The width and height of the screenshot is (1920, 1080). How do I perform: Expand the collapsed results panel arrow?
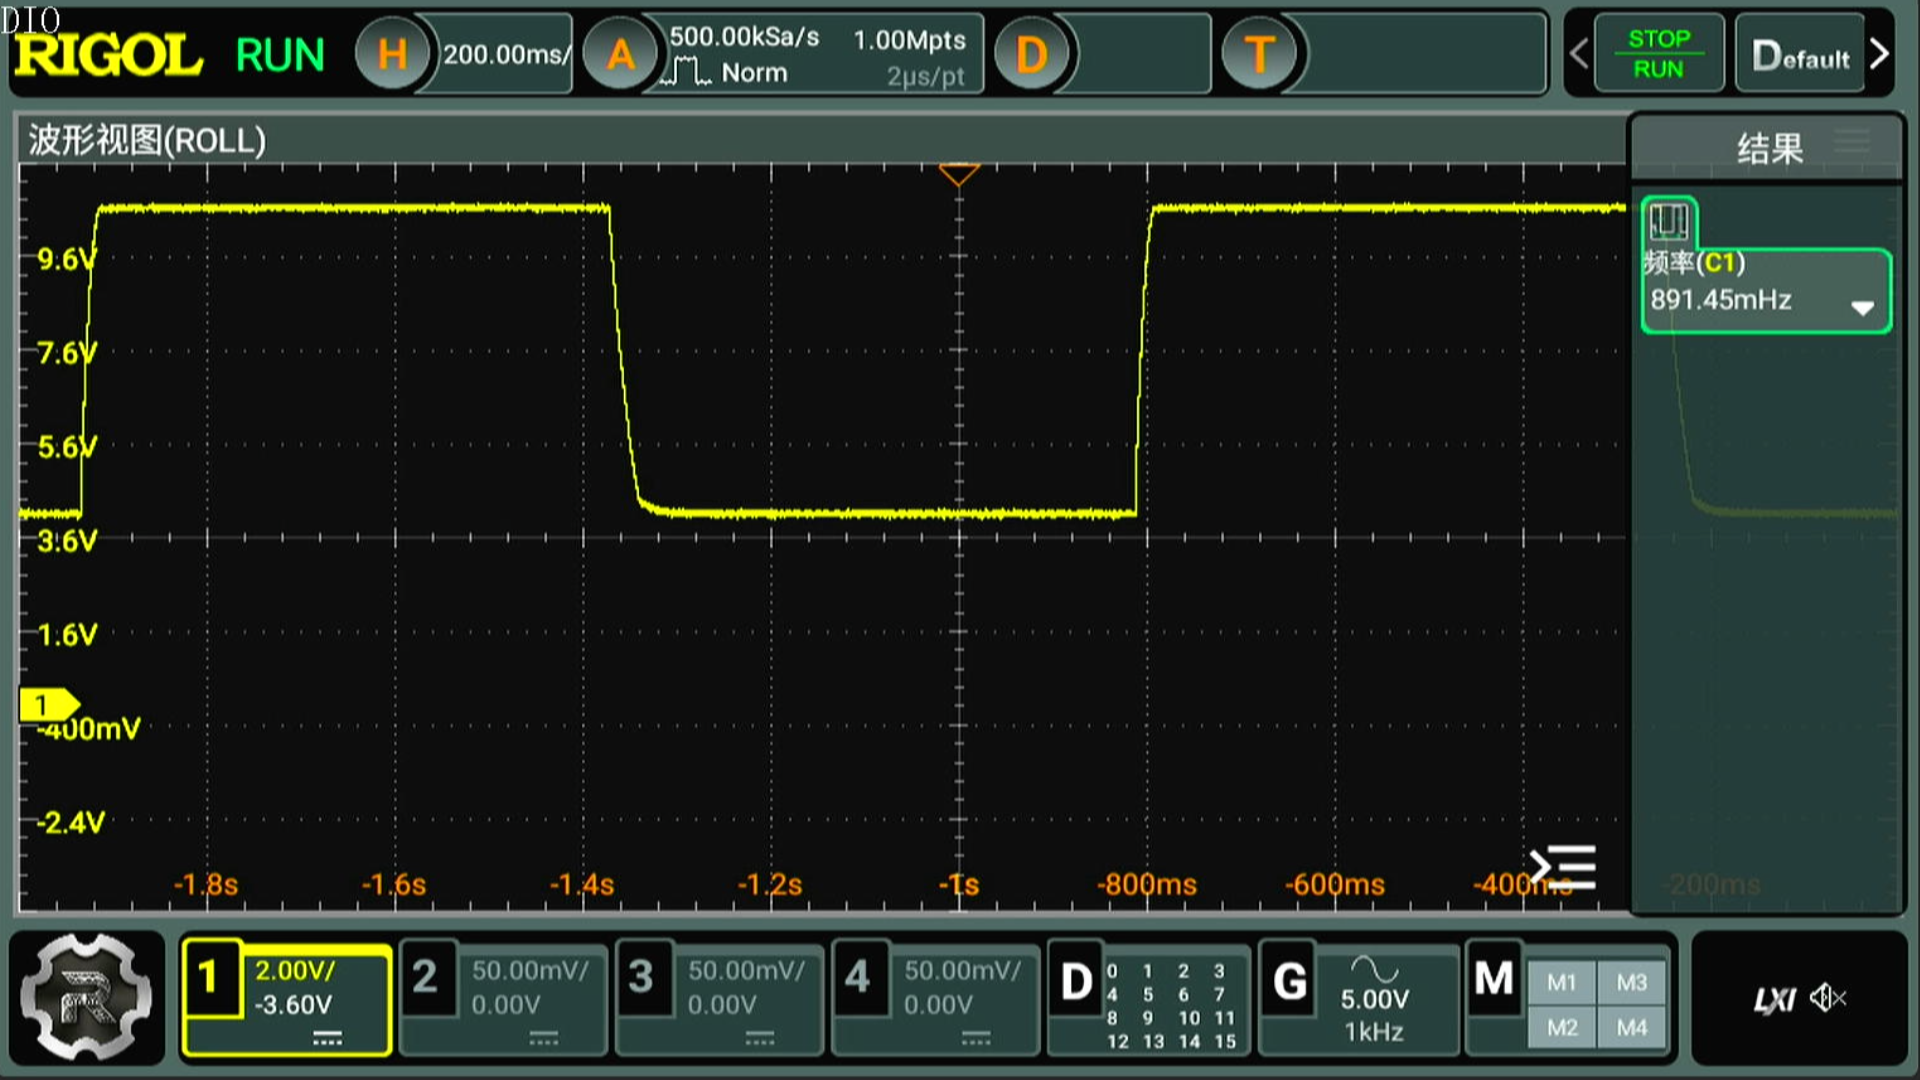click(x=1562, y=867)
